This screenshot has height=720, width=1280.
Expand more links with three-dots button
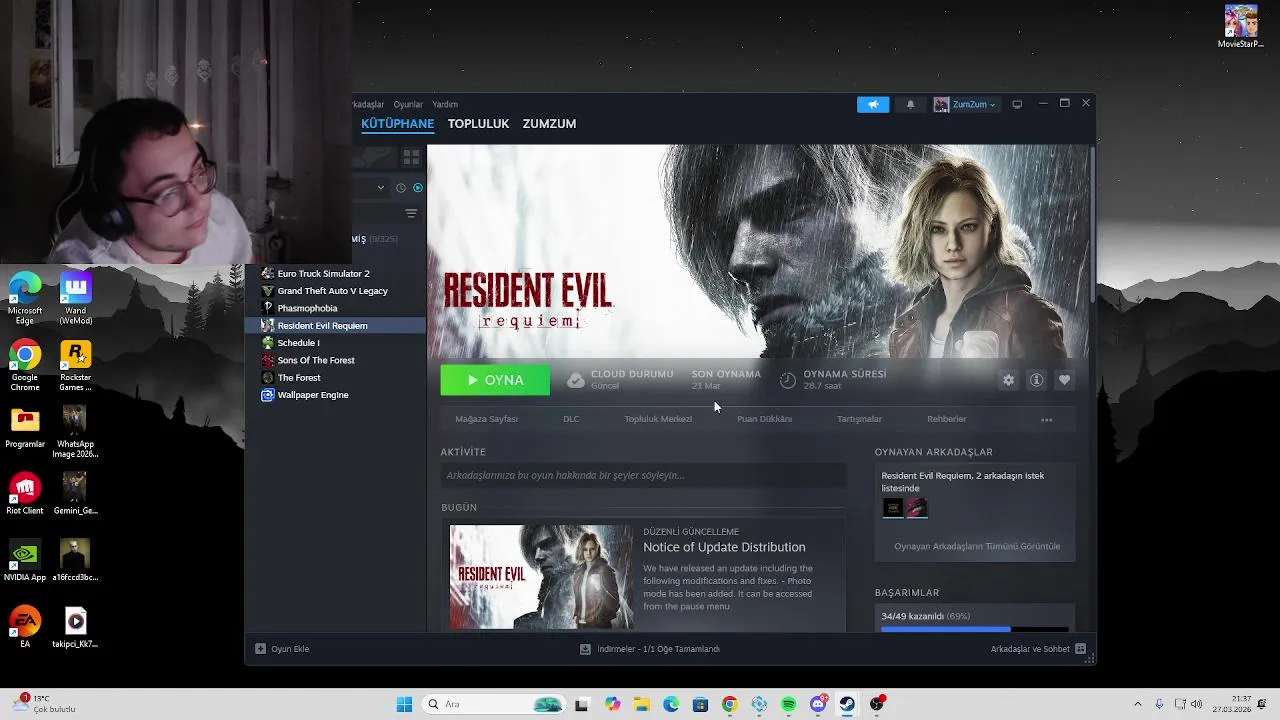(1046, 420)
